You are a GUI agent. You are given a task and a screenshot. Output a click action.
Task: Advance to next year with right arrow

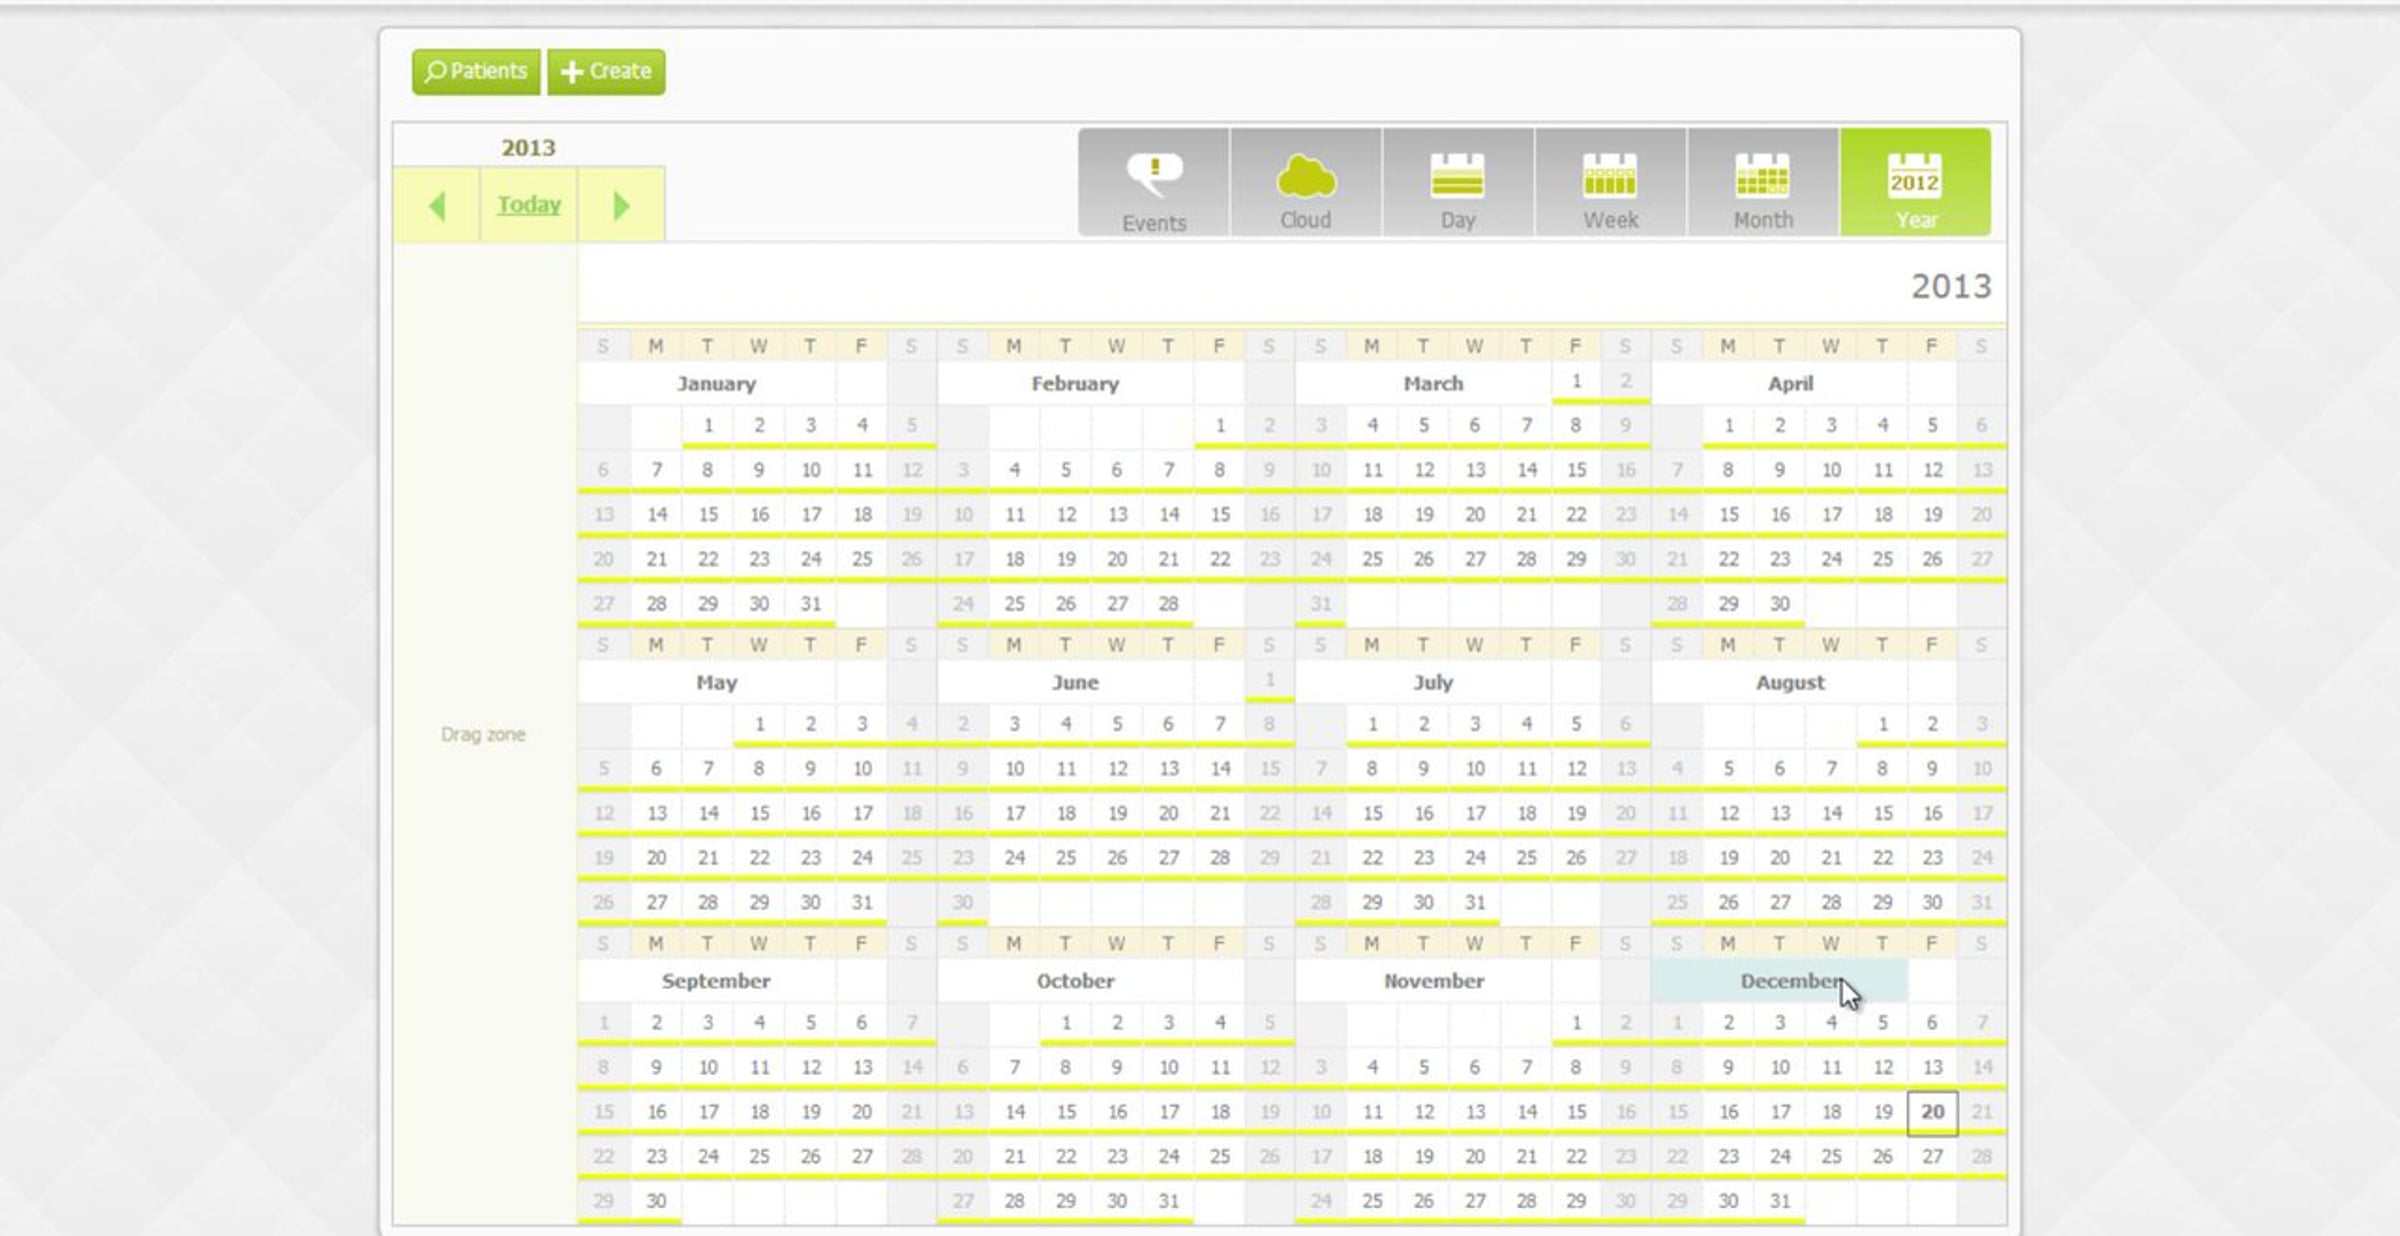point(621,206)
